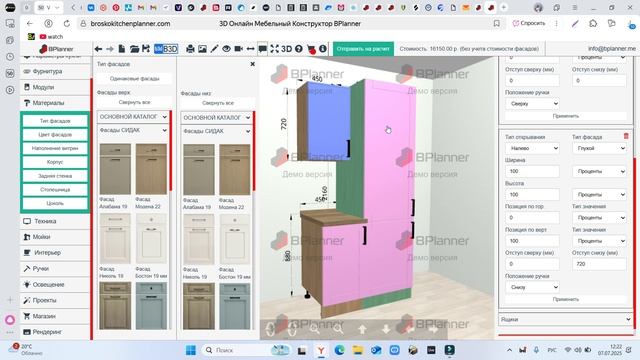The width and height of the screenshot is (640, 360).
Task: Print the project with printer icon
Action: pos(190,49)
